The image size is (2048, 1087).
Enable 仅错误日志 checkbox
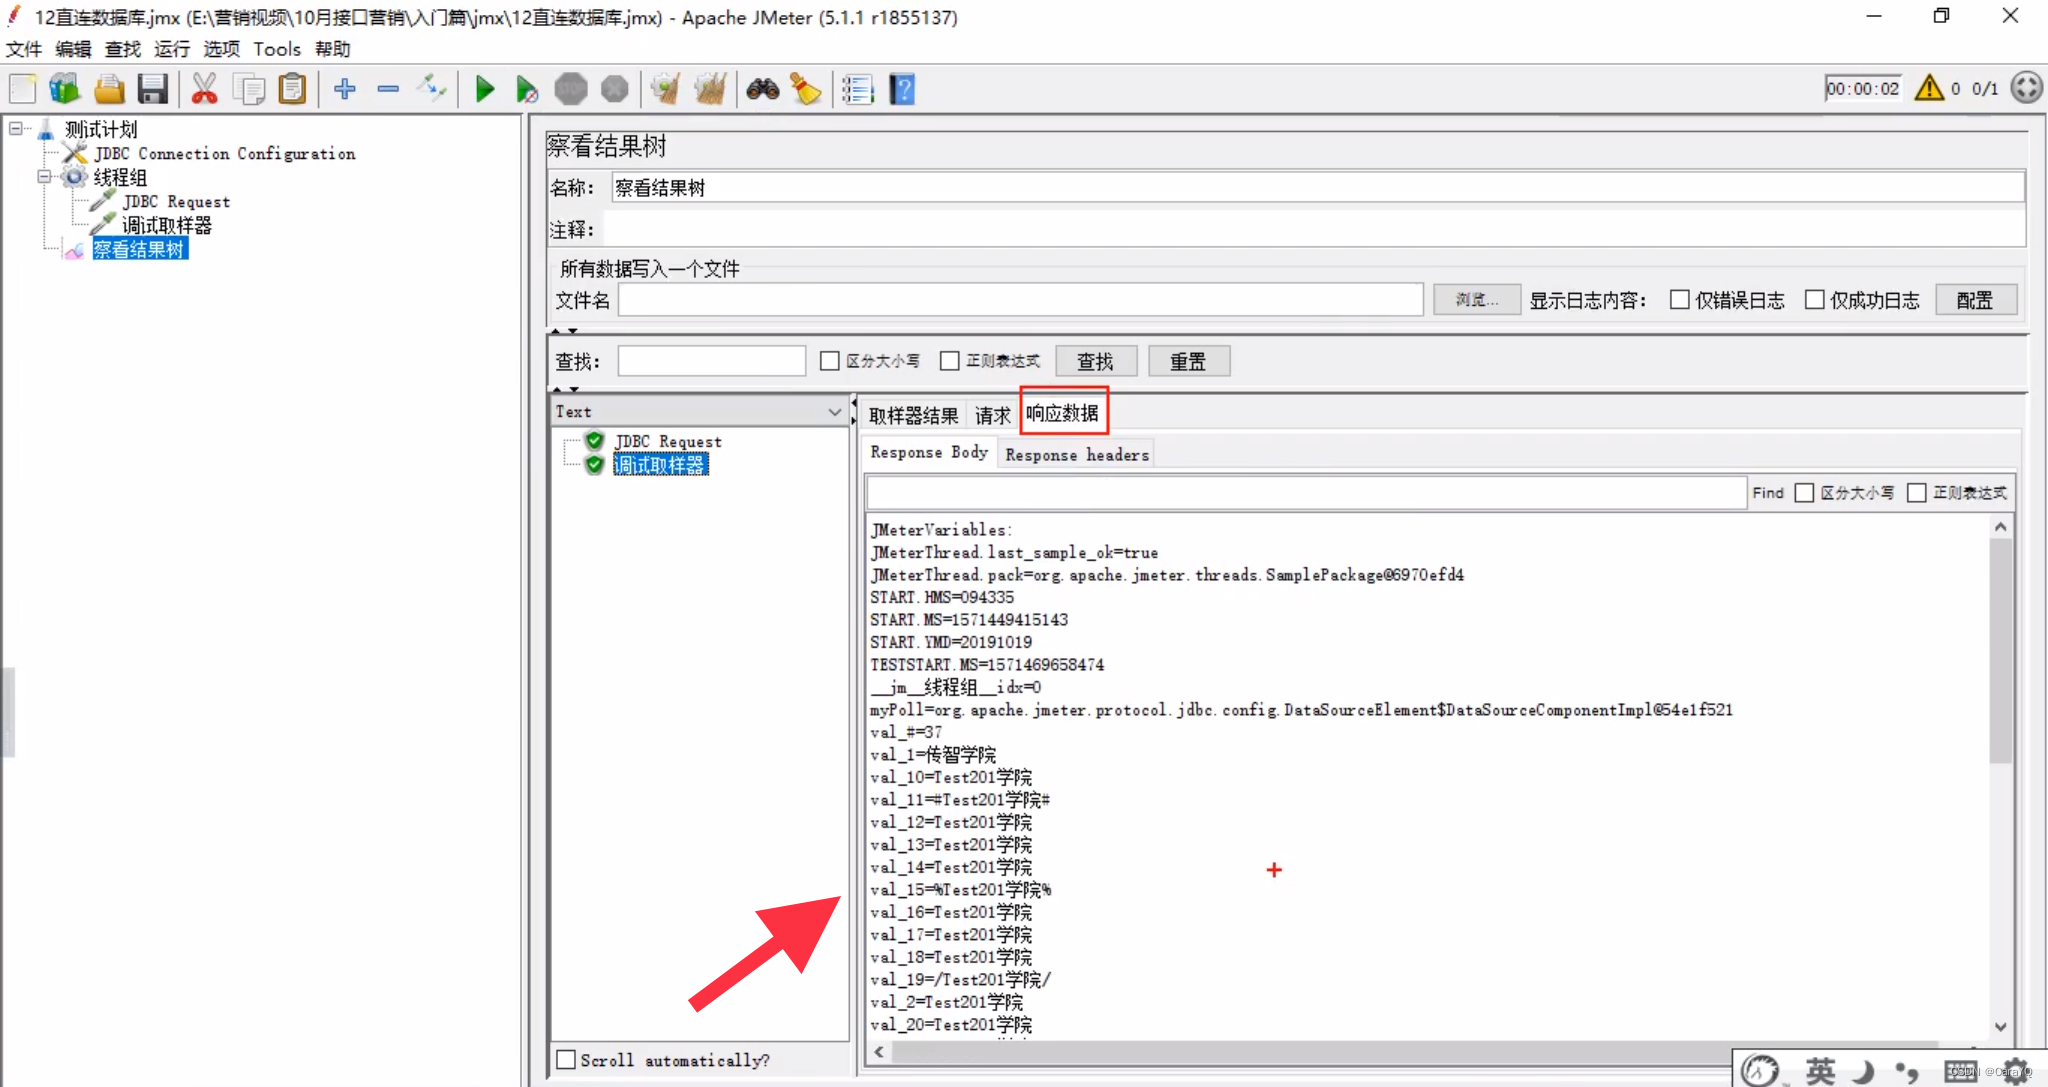[x=1679, y=300]
